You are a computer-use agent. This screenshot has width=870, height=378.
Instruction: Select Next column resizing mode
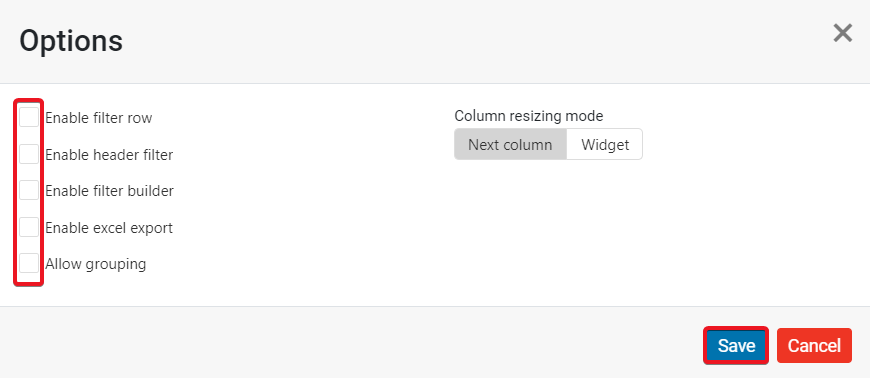(510, 144)
